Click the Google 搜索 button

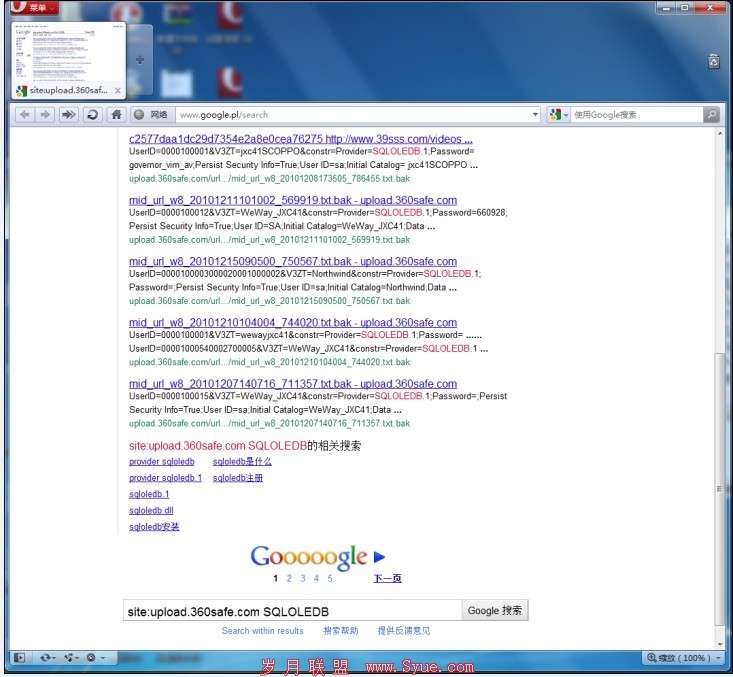tap(495, 611)
